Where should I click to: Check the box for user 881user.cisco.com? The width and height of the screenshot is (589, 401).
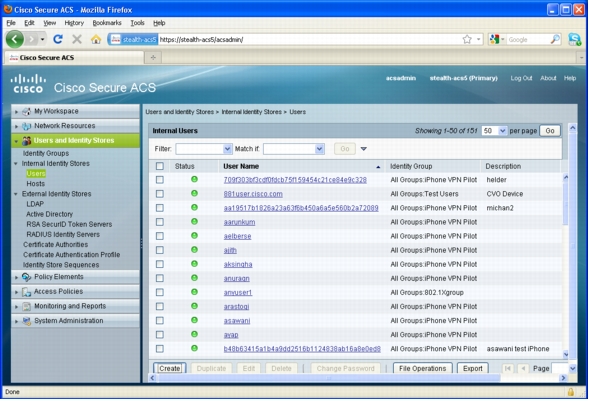pyautogui.click(x=160, y=194)
